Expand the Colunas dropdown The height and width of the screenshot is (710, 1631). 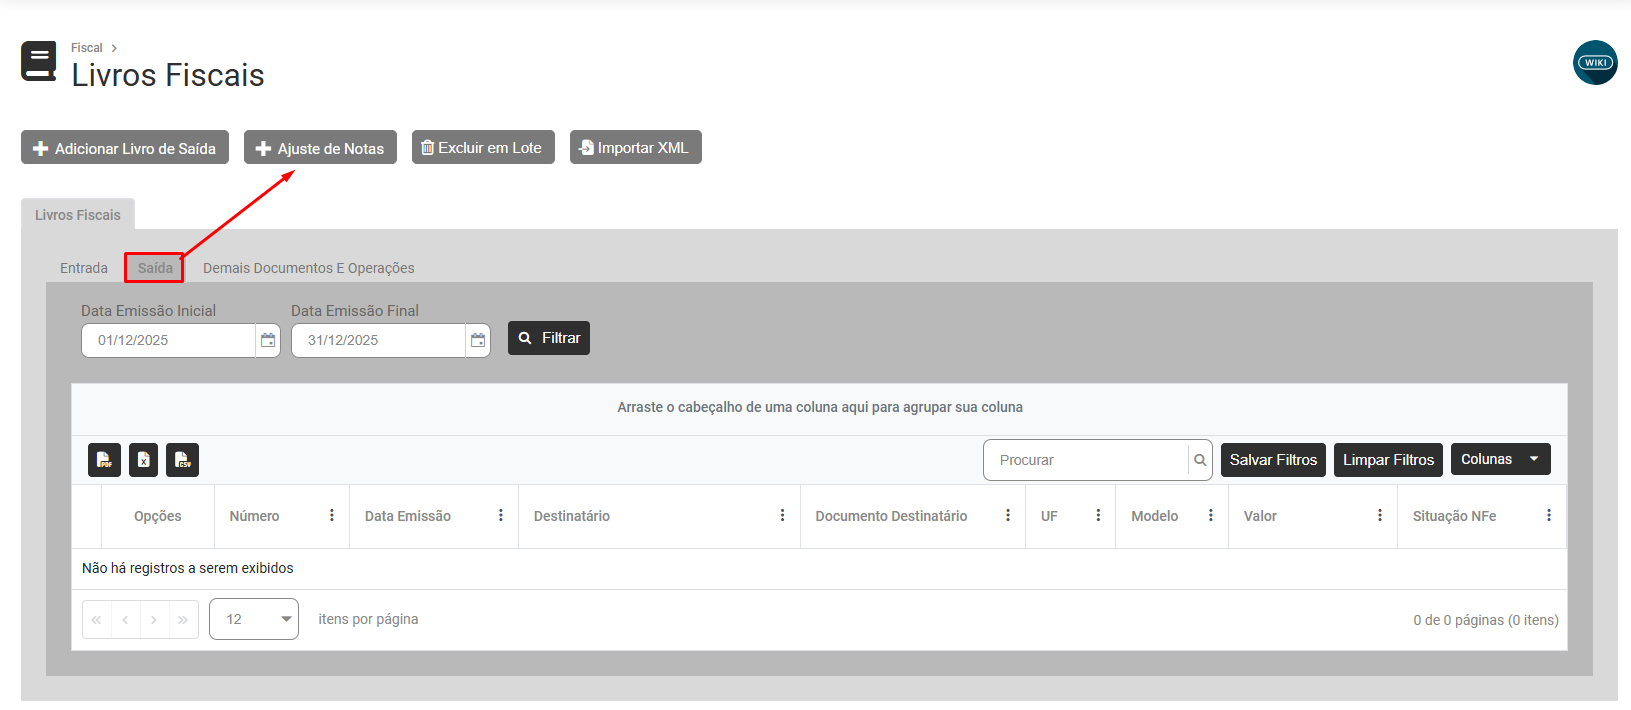[x=1501, y=459]
